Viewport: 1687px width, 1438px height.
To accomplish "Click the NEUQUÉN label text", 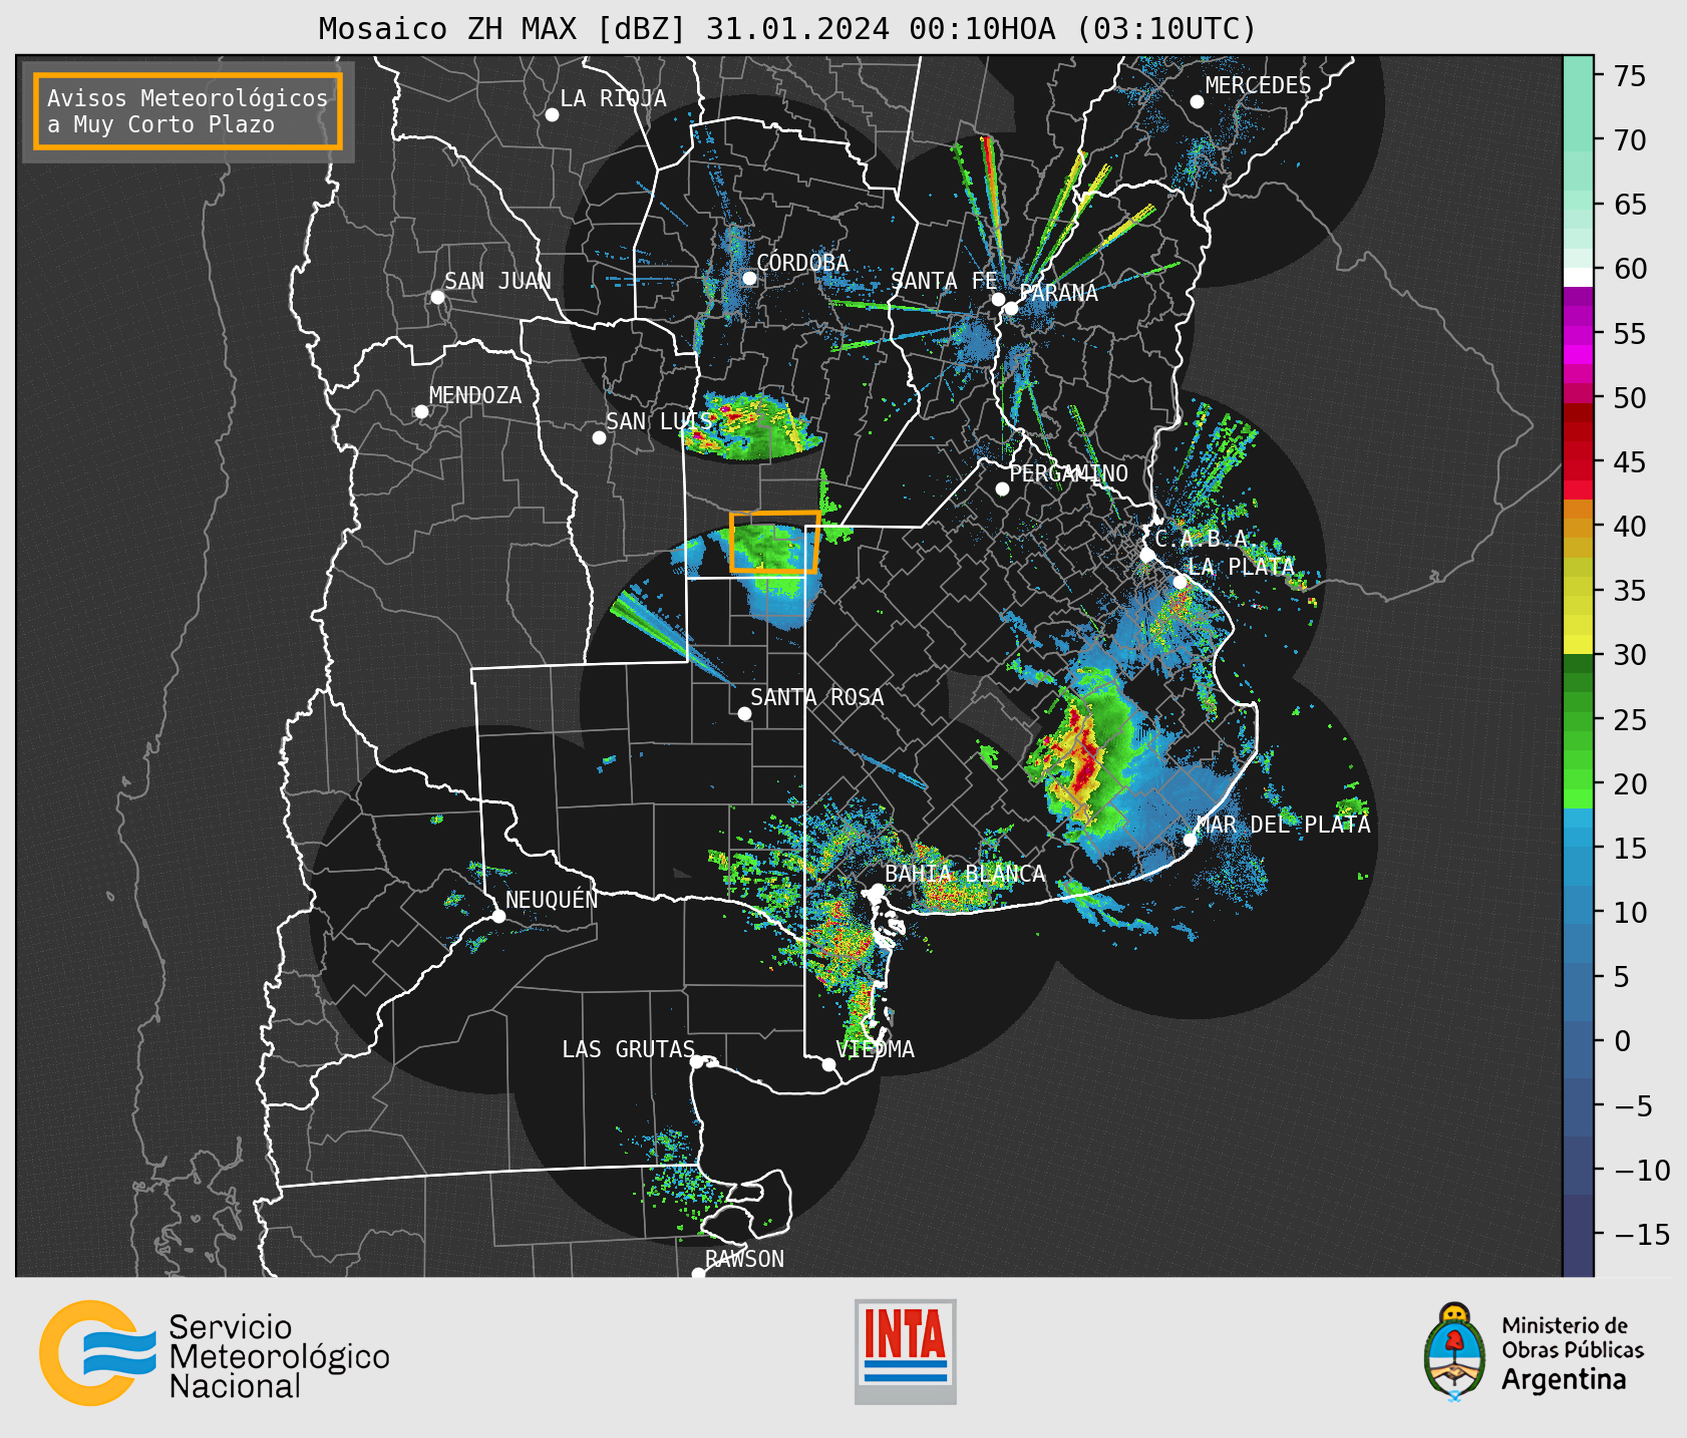I will (x=552, y=900).
